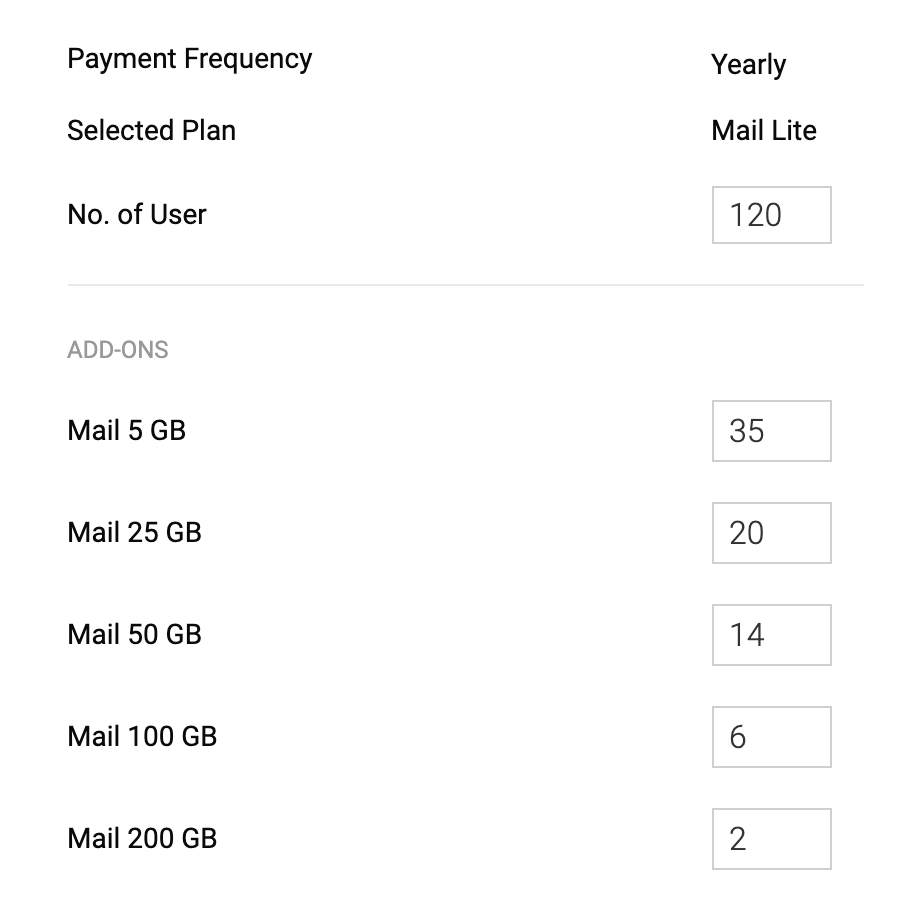Click the Mail 50 GB quantity field

(x=771, y=635)
